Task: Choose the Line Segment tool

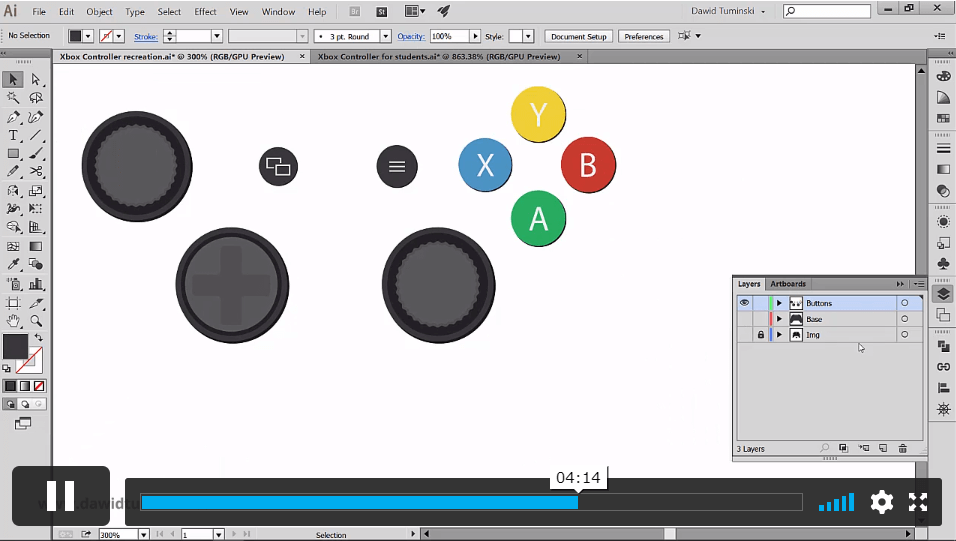Action: [x=35, y=135]
